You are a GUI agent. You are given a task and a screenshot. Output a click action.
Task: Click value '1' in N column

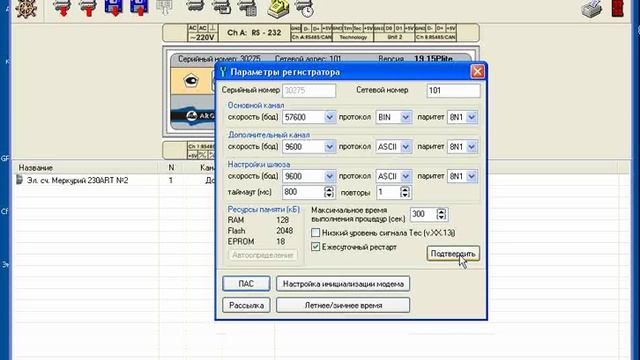171,180
